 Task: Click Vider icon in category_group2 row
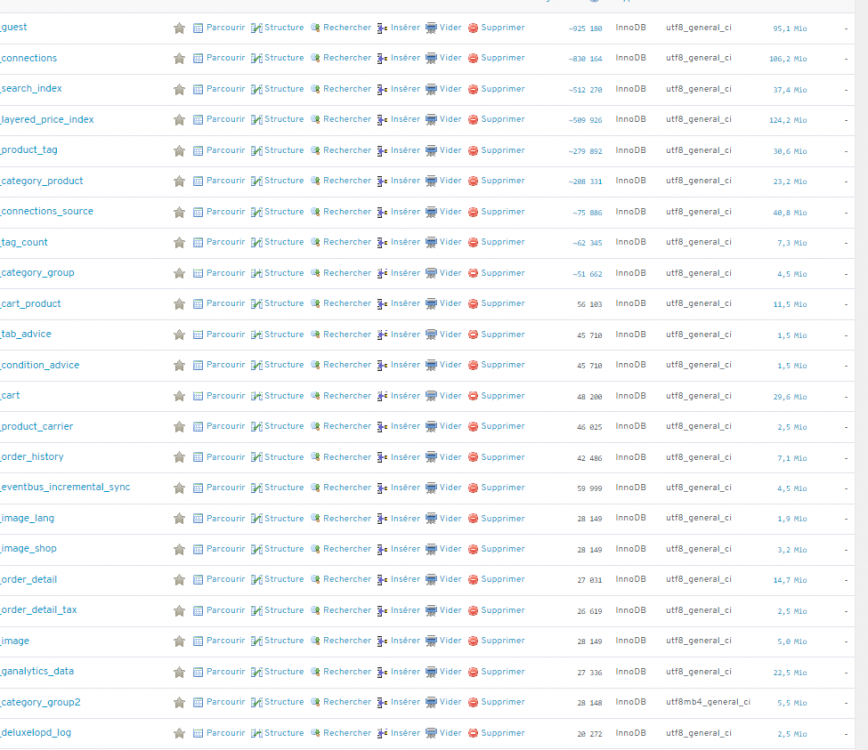tap(431, 703)
